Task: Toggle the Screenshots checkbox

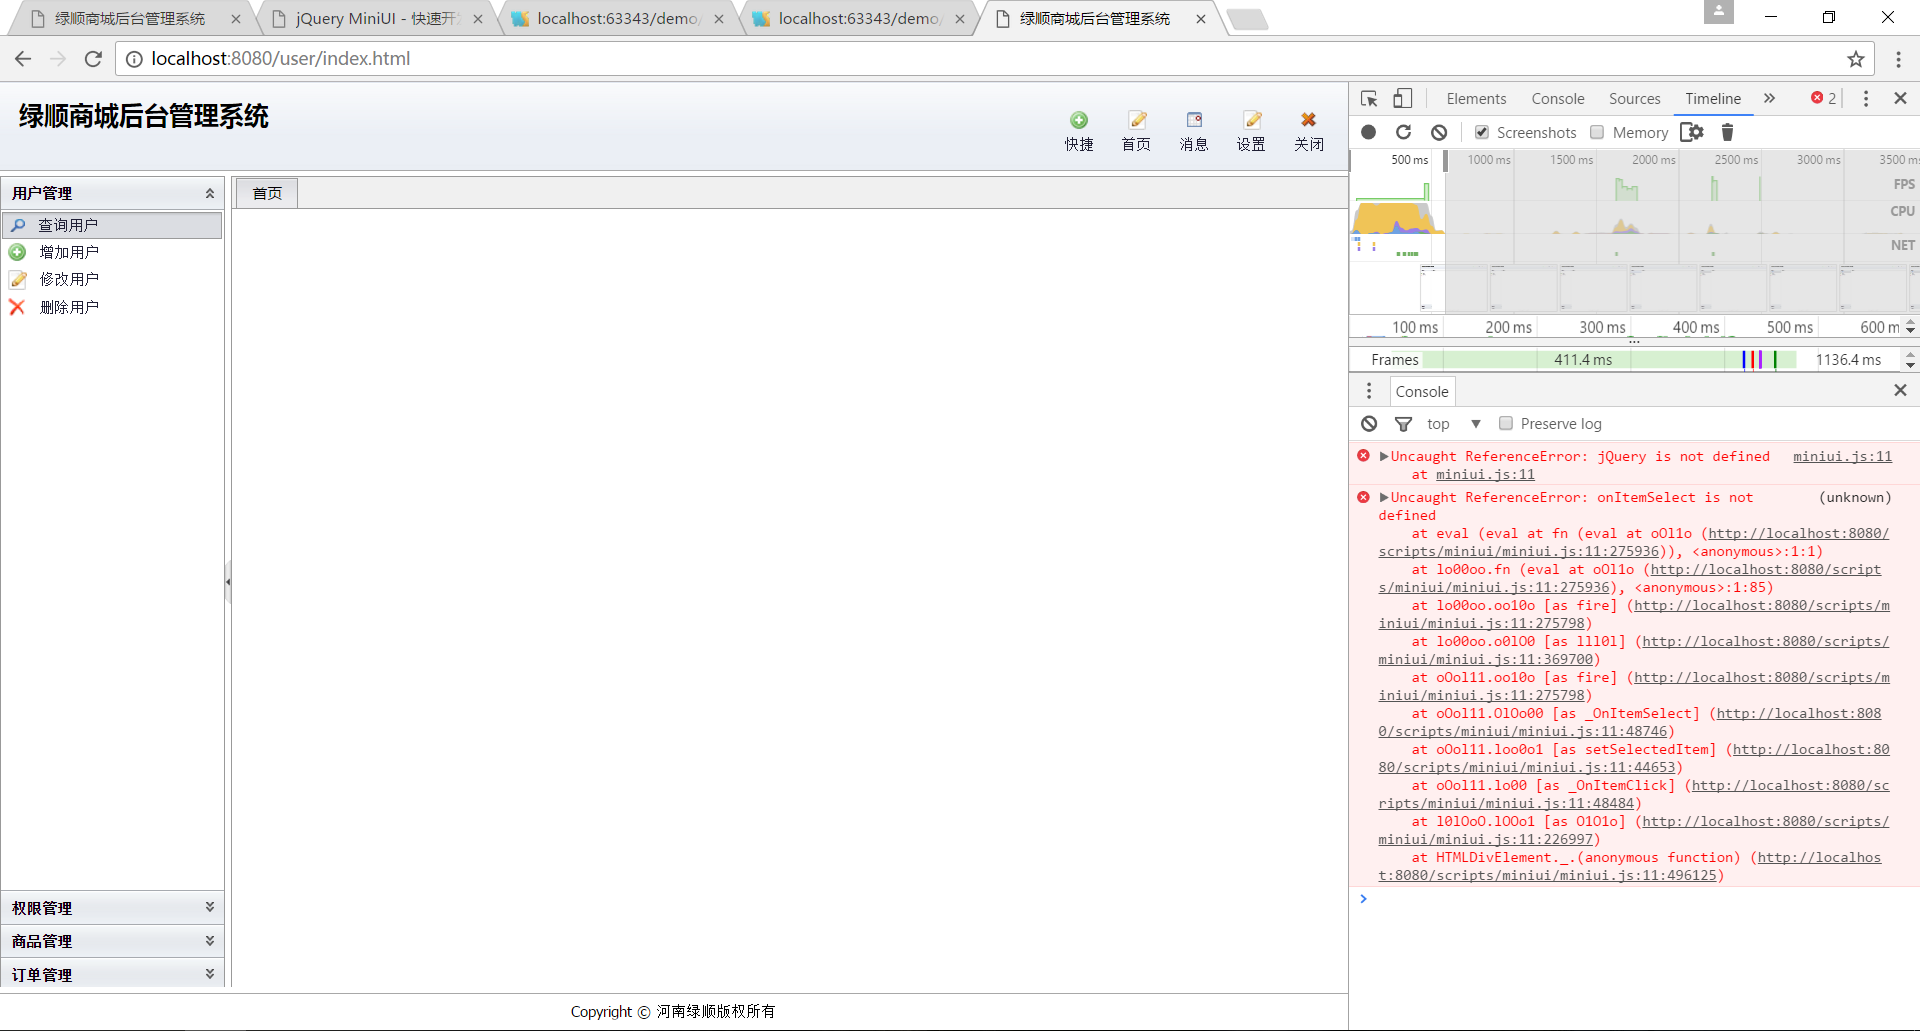Action: point(1482,132)
